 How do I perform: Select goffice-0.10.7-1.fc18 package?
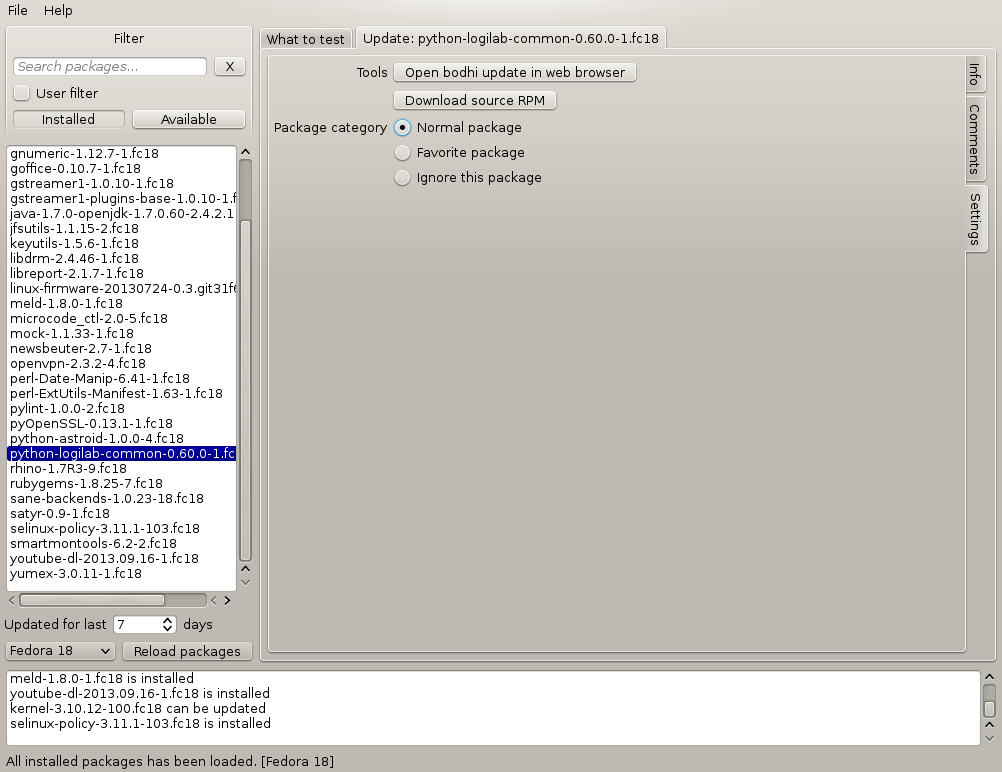[121, 169]
